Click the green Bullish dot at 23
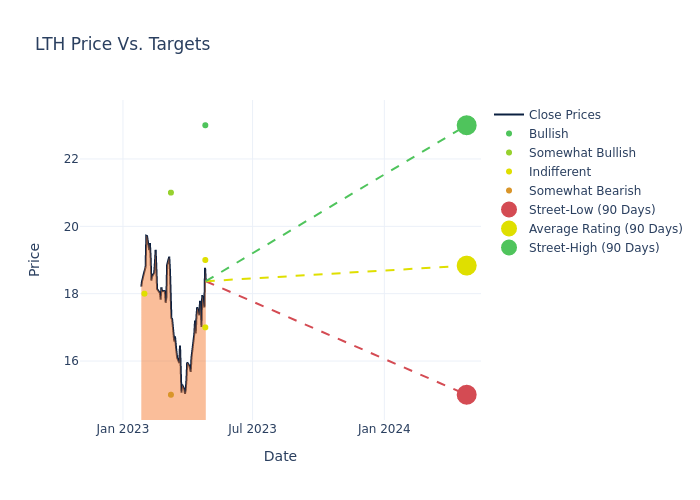The width and height of the screenshot is (700, 500). (205, 125)
